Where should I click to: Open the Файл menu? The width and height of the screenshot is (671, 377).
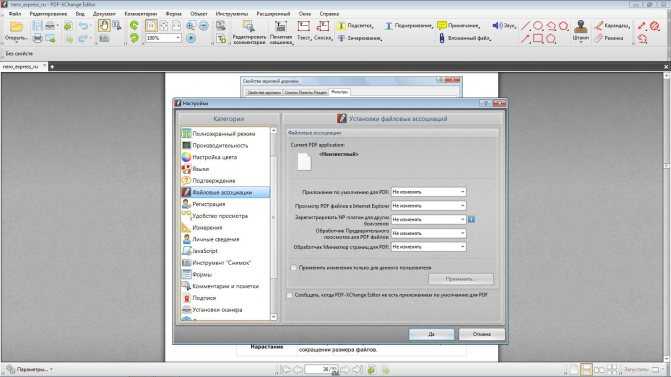tap(15, 14)
